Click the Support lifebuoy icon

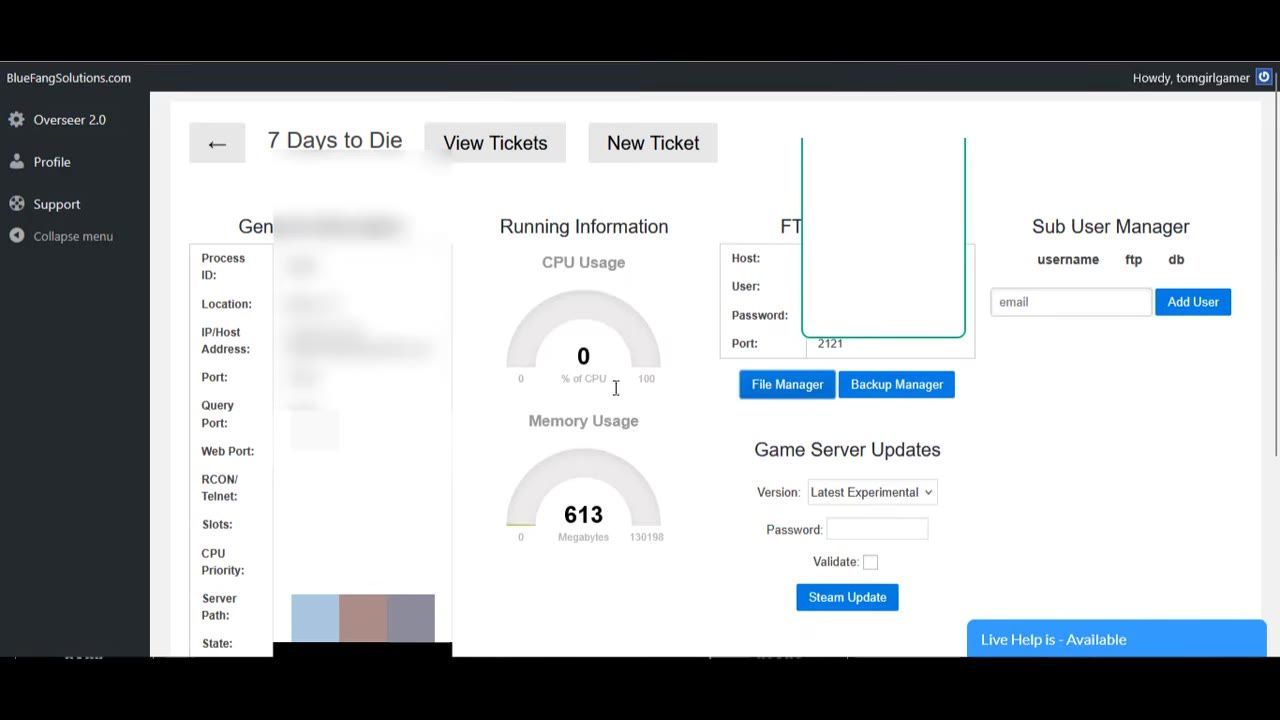(x=16, y=204)
